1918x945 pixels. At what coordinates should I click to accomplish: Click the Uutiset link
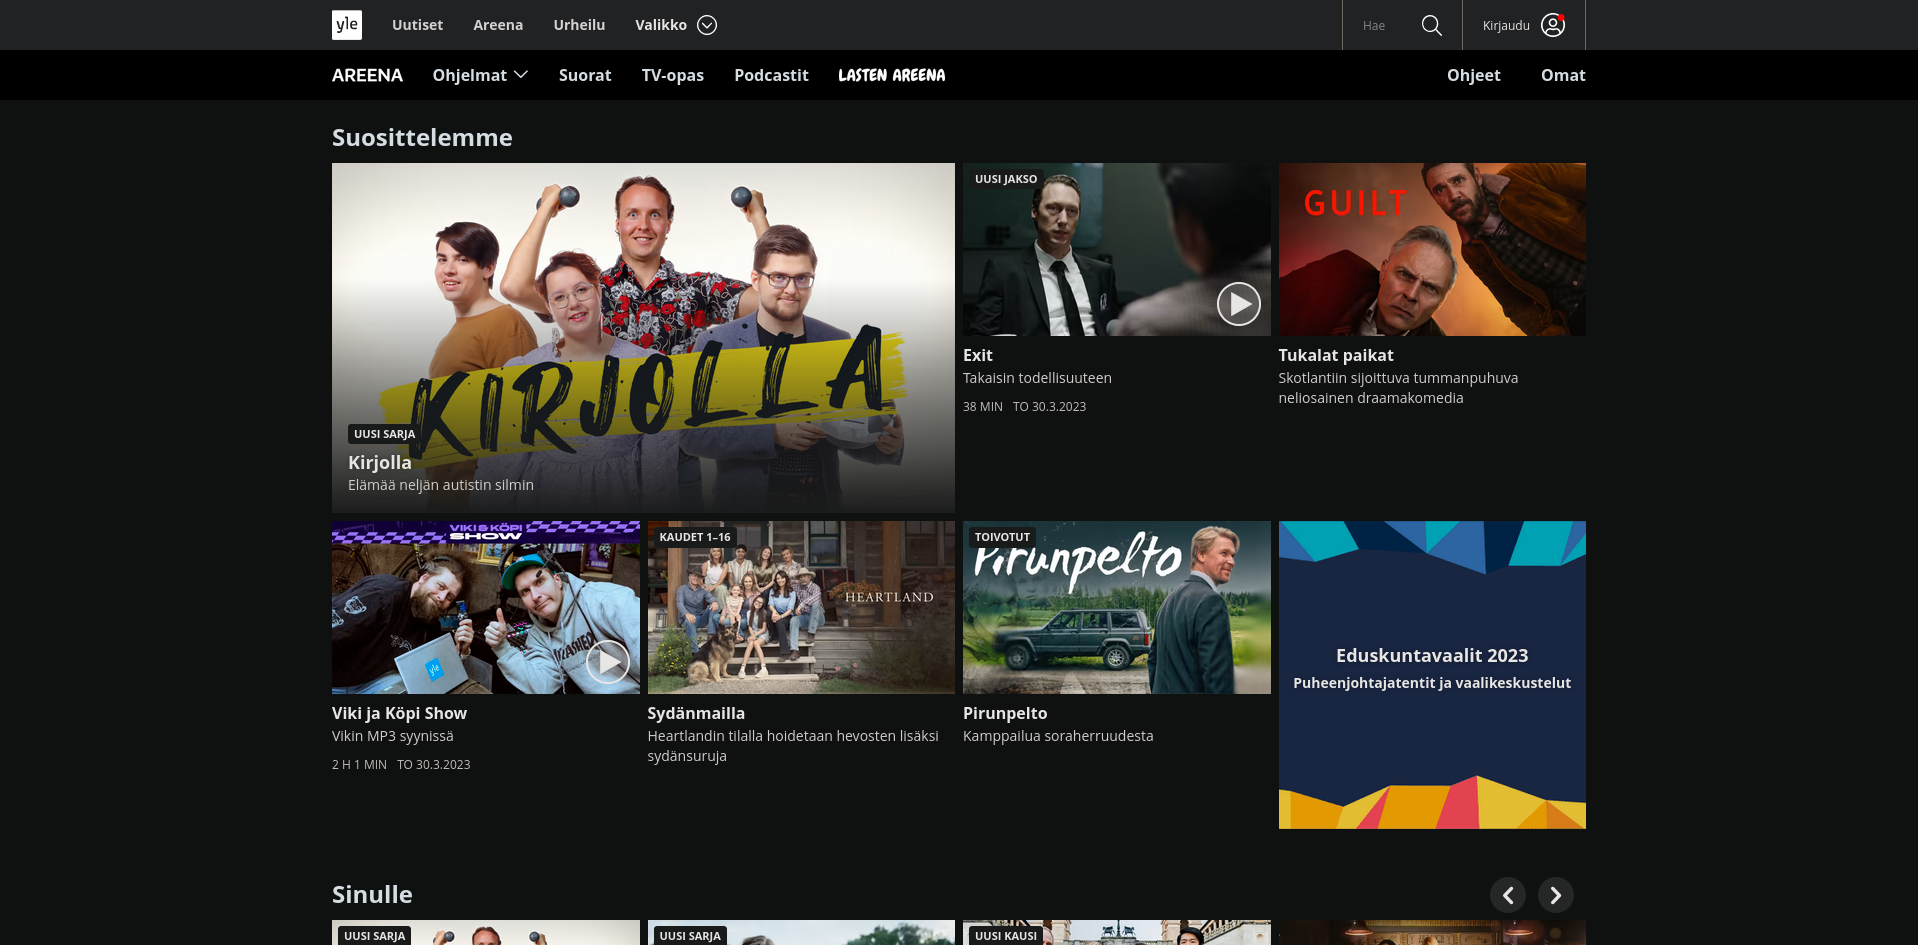click(x=417, y=25)
